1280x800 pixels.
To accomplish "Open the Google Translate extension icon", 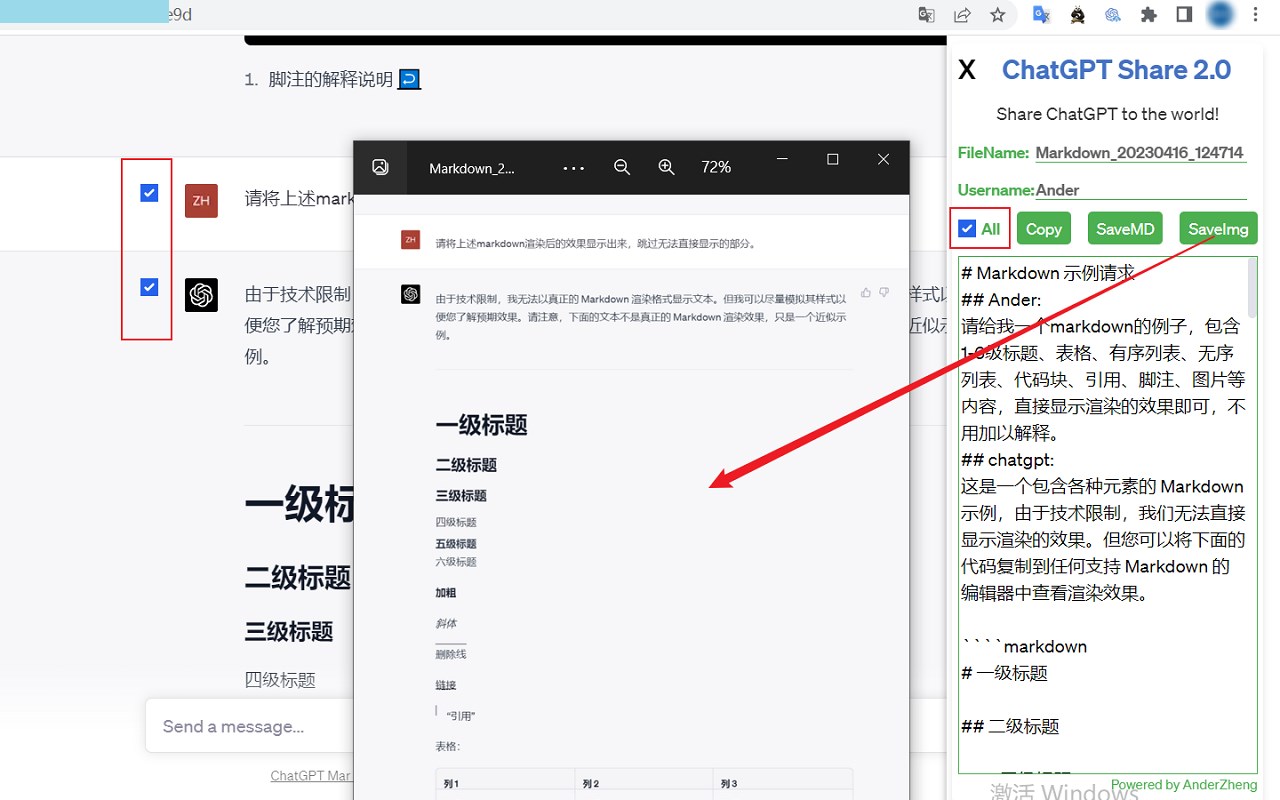I will tap(1041, 15).
